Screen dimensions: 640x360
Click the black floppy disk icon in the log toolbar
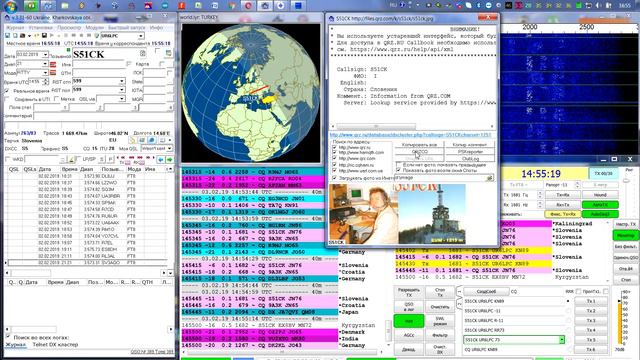coord(44,36)
